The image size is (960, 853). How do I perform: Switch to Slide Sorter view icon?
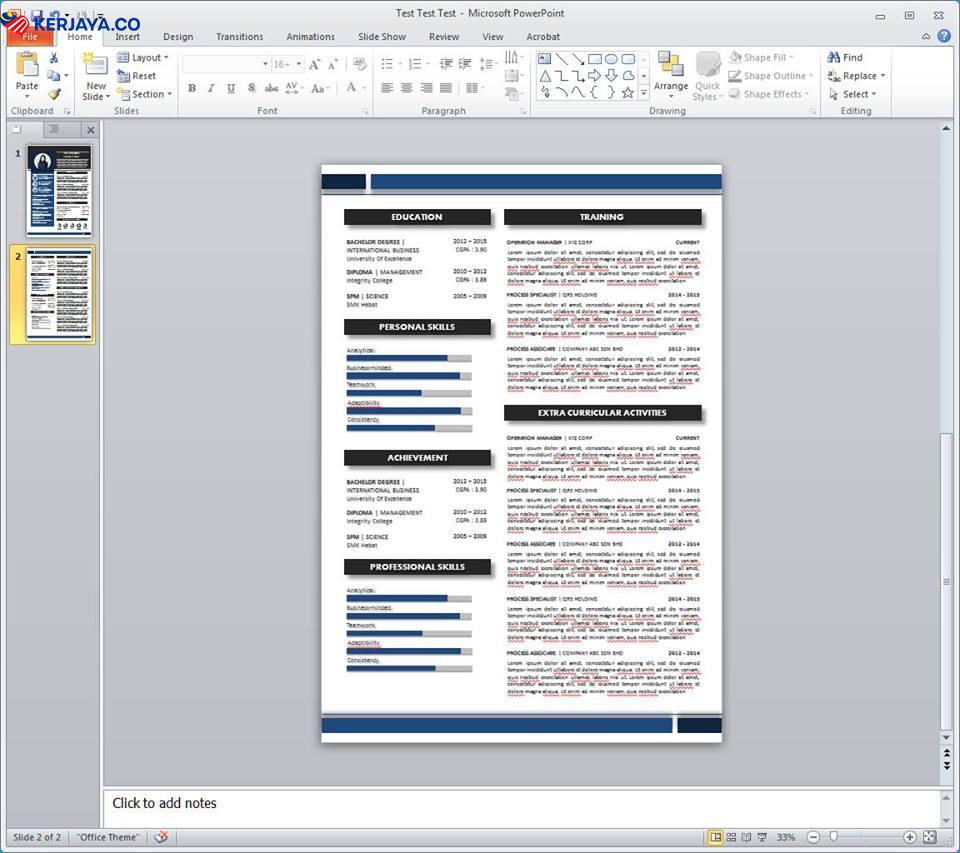tap(731, 837)
